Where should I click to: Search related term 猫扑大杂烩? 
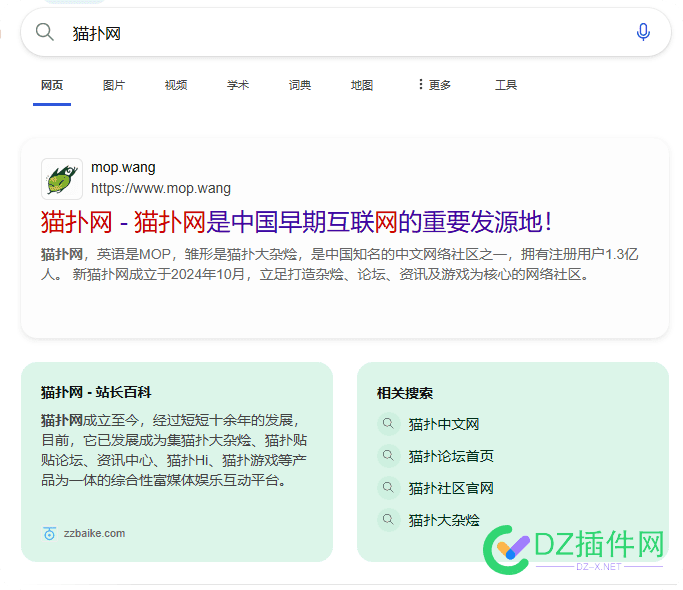444,520
